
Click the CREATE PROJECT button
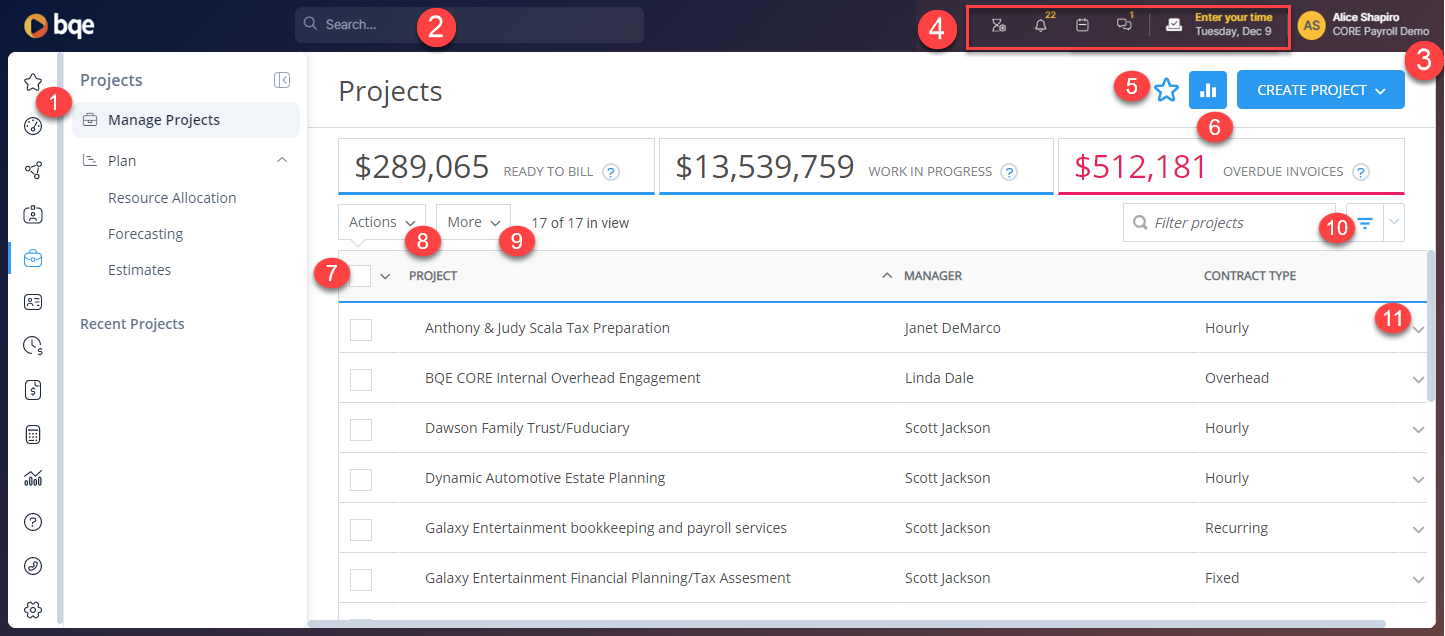[1321, 90]
